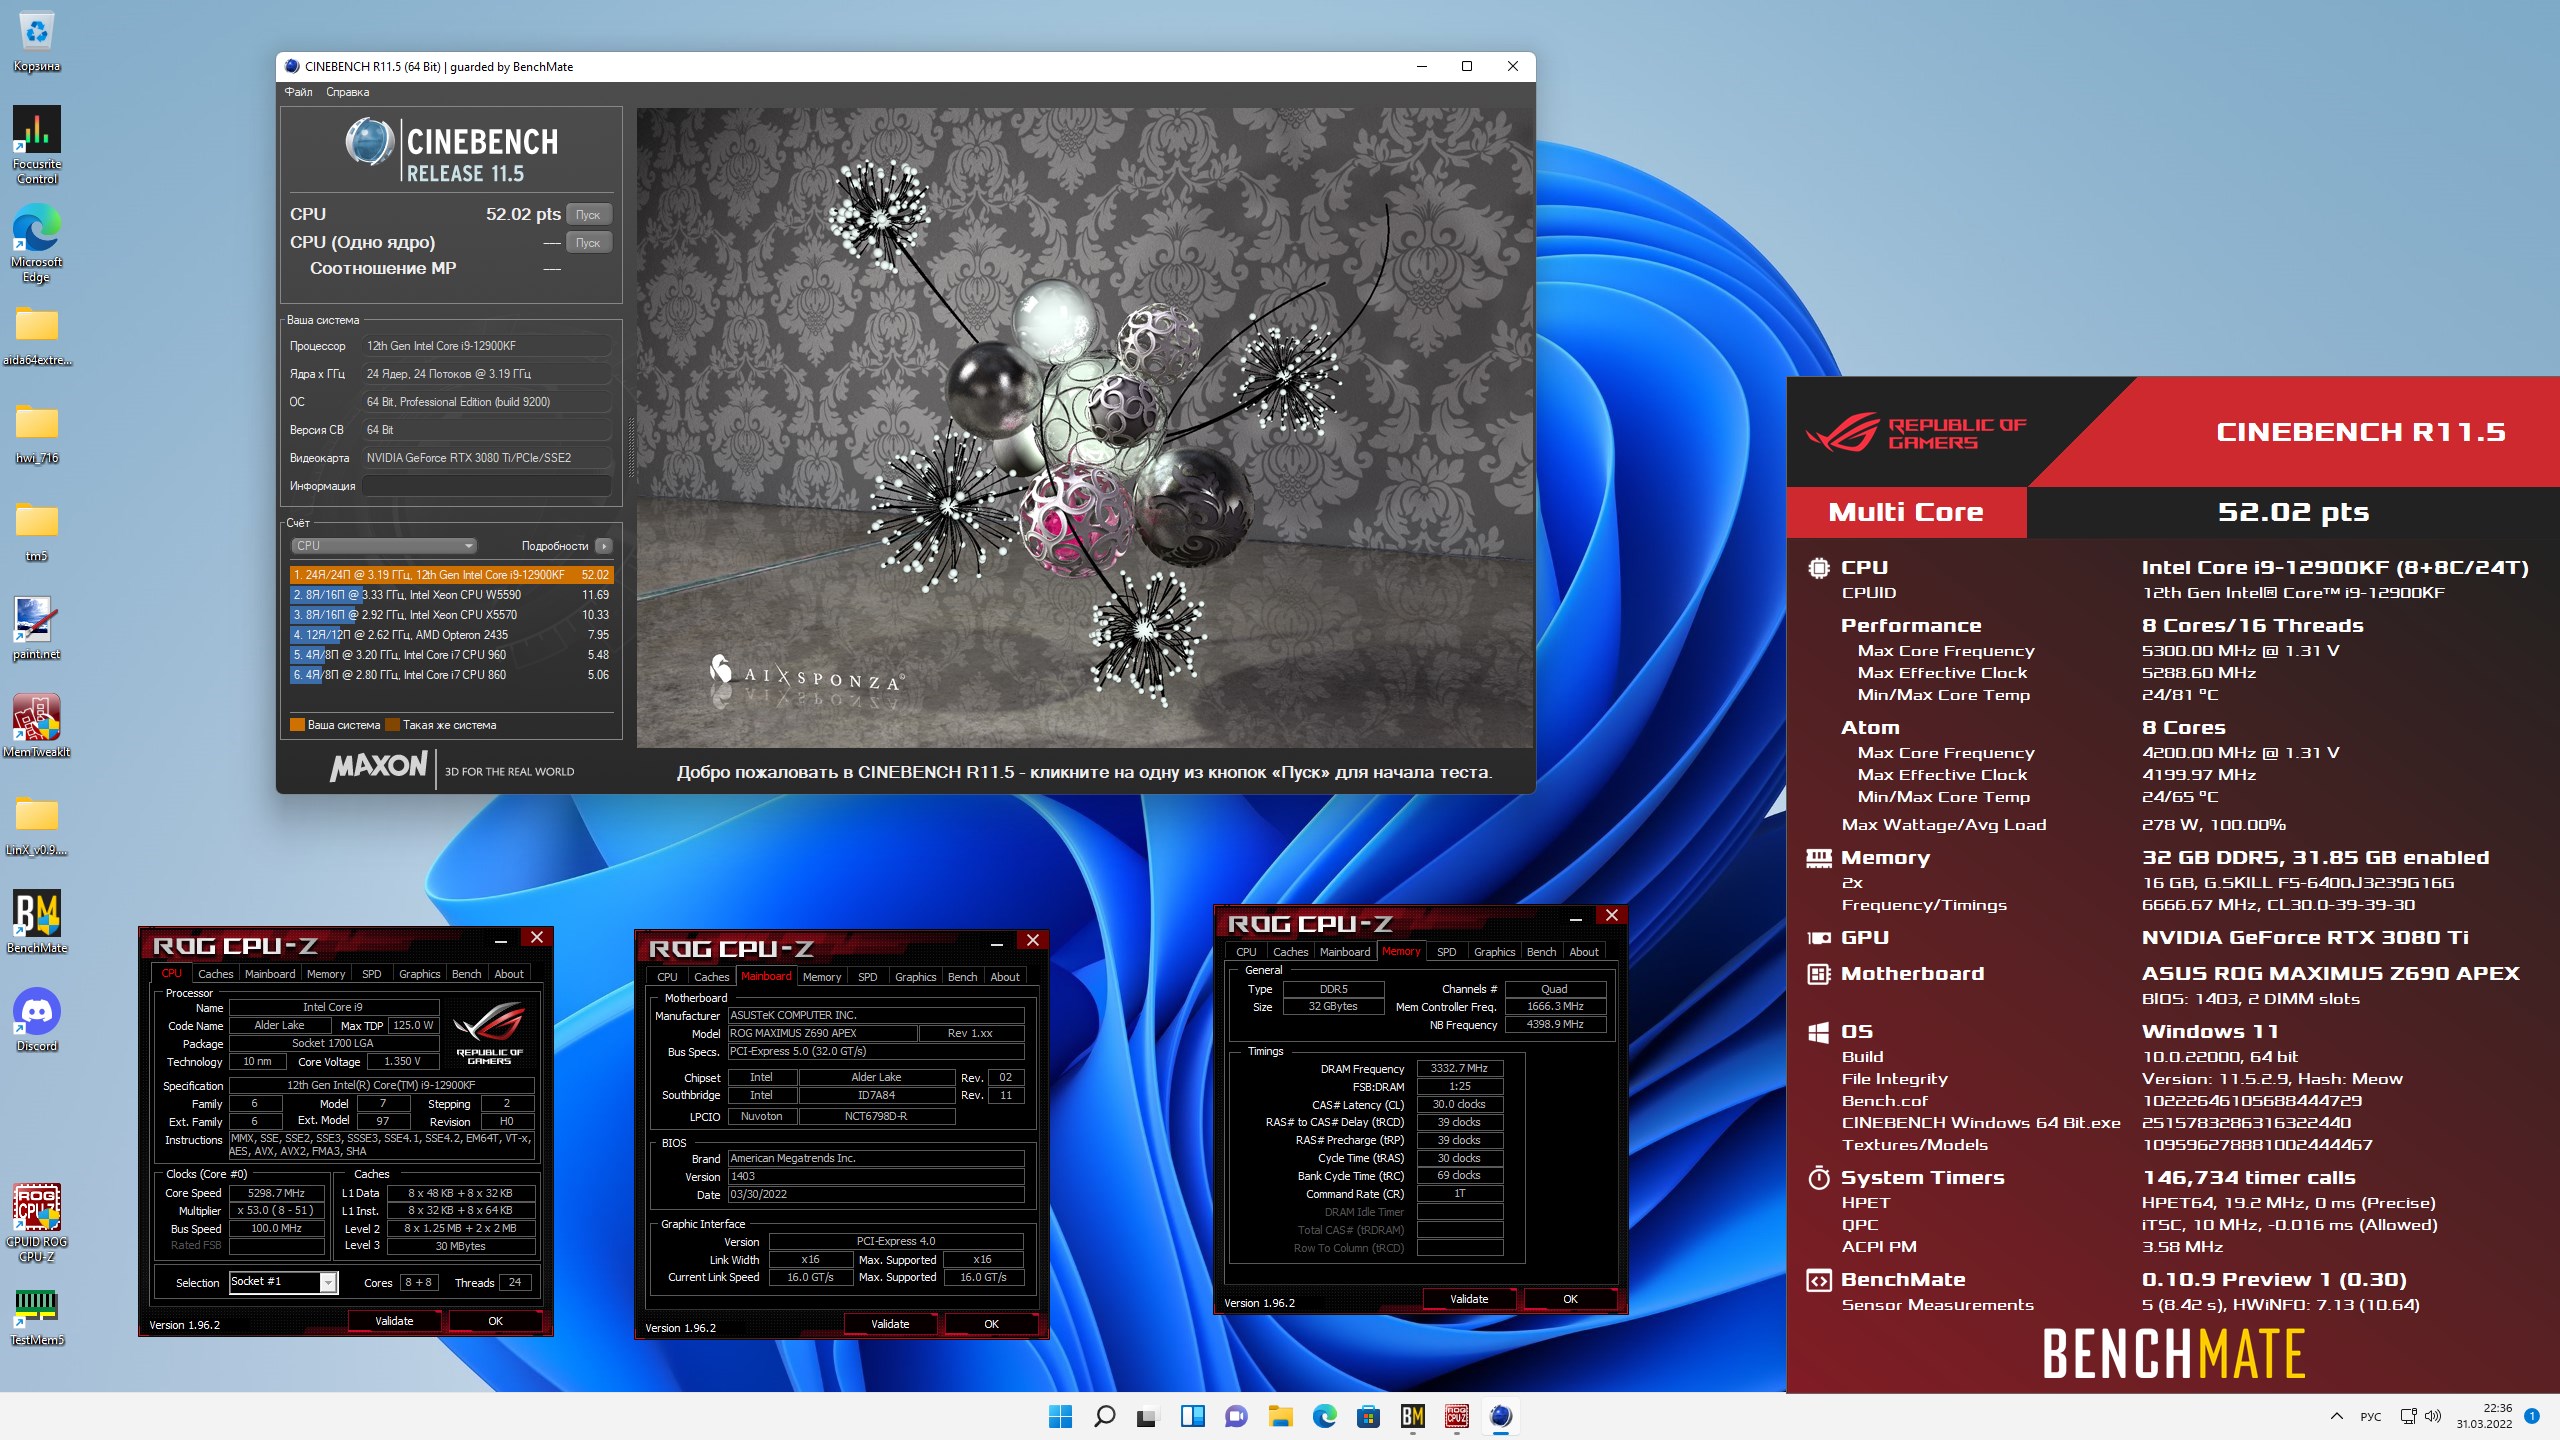Show hidden tray icons chevron
This screenshot has width=2560, height=1440.
click(x=2337, y=1416)
